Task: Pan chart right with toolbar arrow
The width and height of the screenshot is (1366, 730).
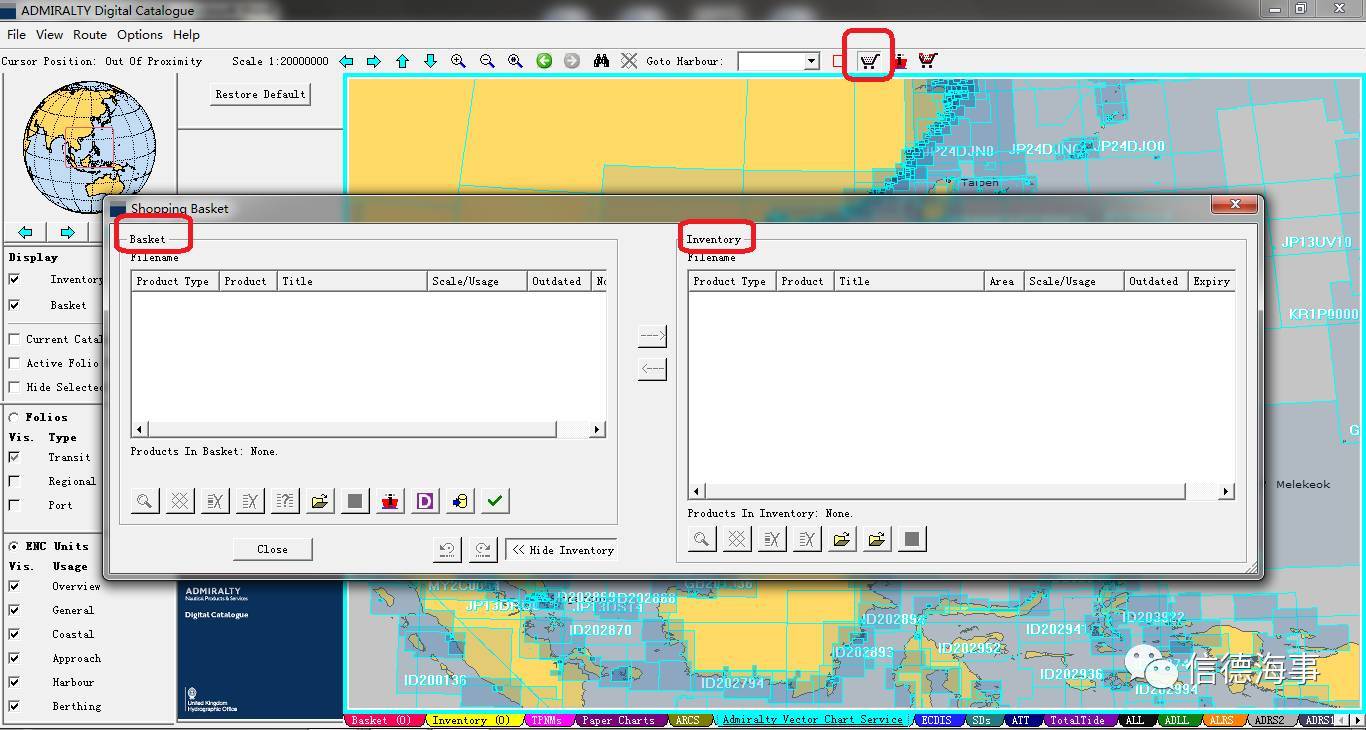Action: (x=374, y=61)
